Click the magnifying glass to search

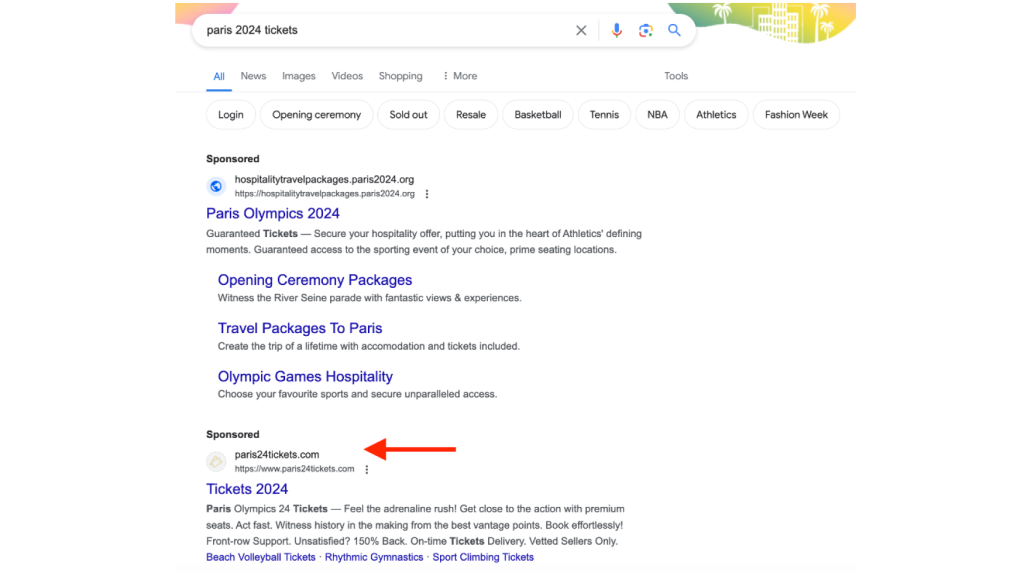(x=674, y=30)
